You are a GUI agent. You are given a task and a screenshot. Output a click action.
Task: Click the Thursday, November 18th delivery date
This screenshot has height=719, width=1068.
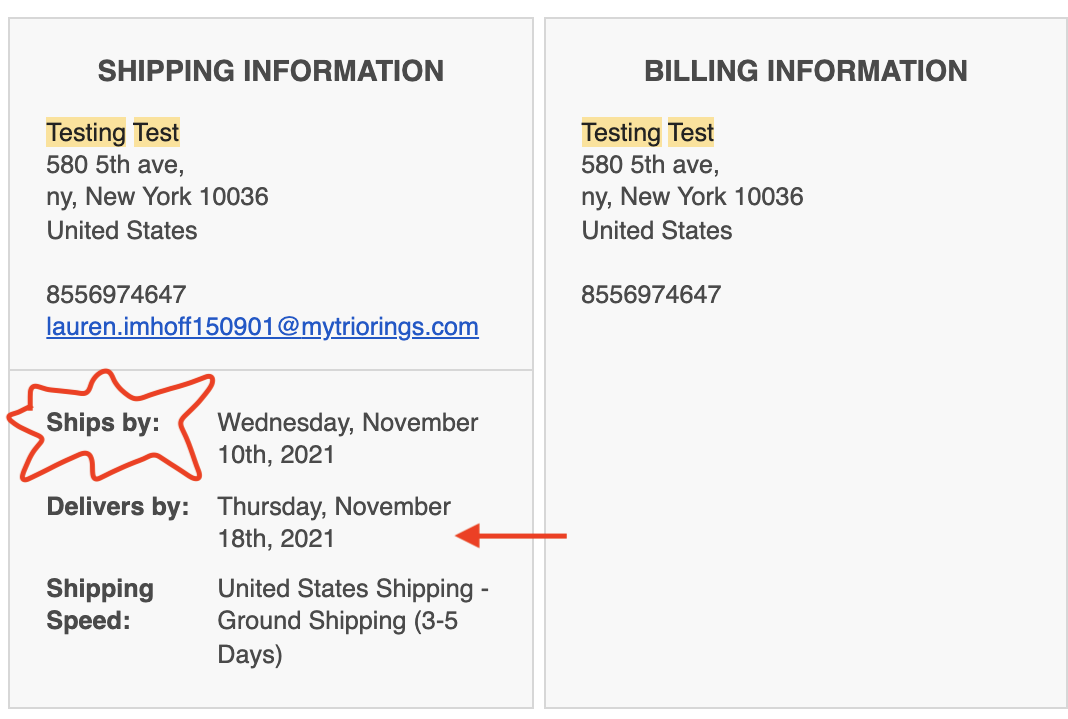[334, 523]
